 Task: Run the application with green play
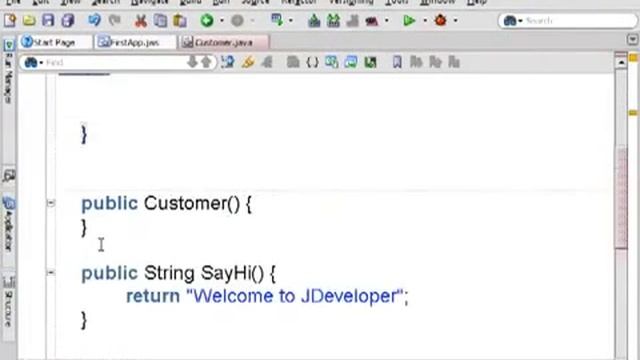tap(409, 20)
